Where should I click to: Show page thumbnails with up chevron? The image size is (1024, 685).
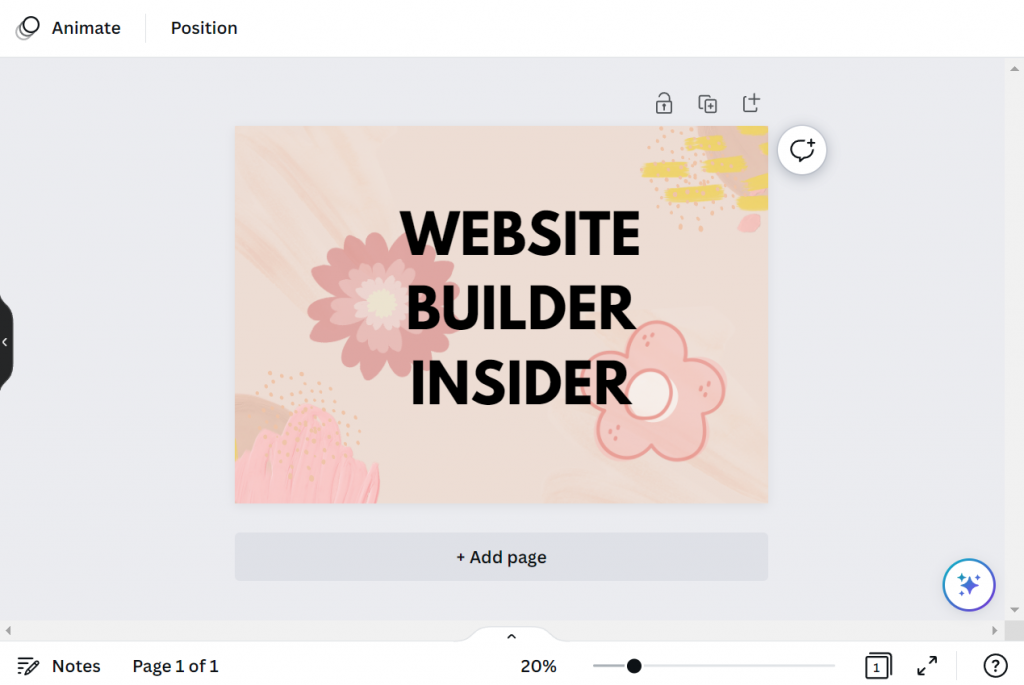click(x=511, y=636)
